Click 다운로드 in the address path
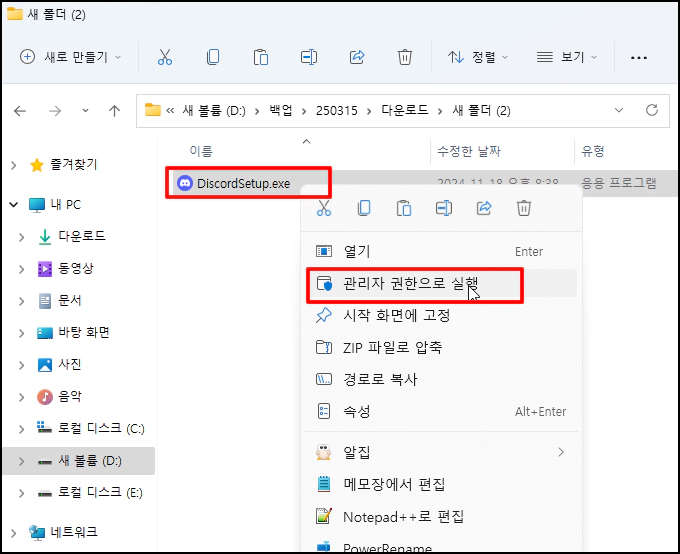Screen dimensions: 680x554 [x=405, y=111]
